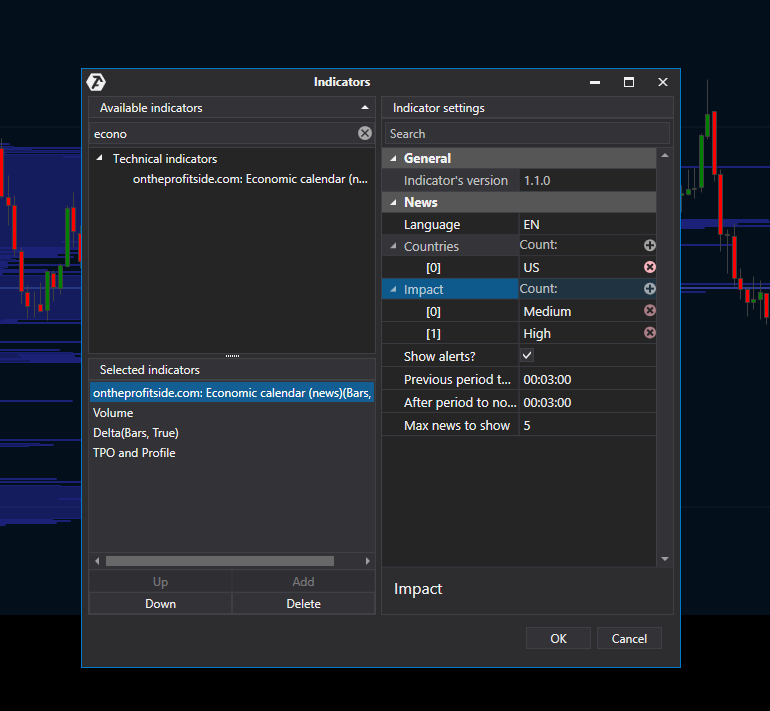Select the Selected indicators header
The width and height of the screenshot is (770, 711).
tap(232, 369)
